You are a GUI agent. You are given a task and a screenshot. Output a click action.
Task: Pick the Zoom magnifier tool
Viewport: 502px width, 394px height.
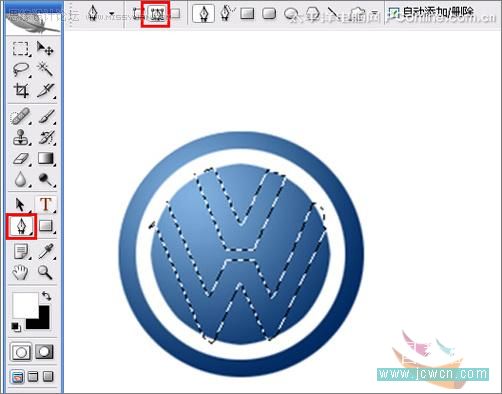45,273
